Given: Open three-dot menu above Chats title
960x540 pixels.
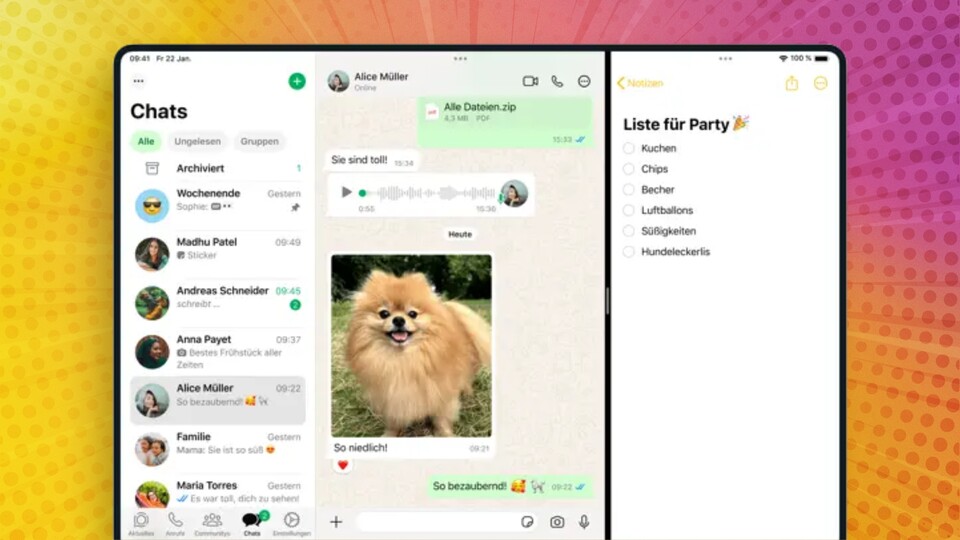Looking at the screenshot, I should coord(138,81).
